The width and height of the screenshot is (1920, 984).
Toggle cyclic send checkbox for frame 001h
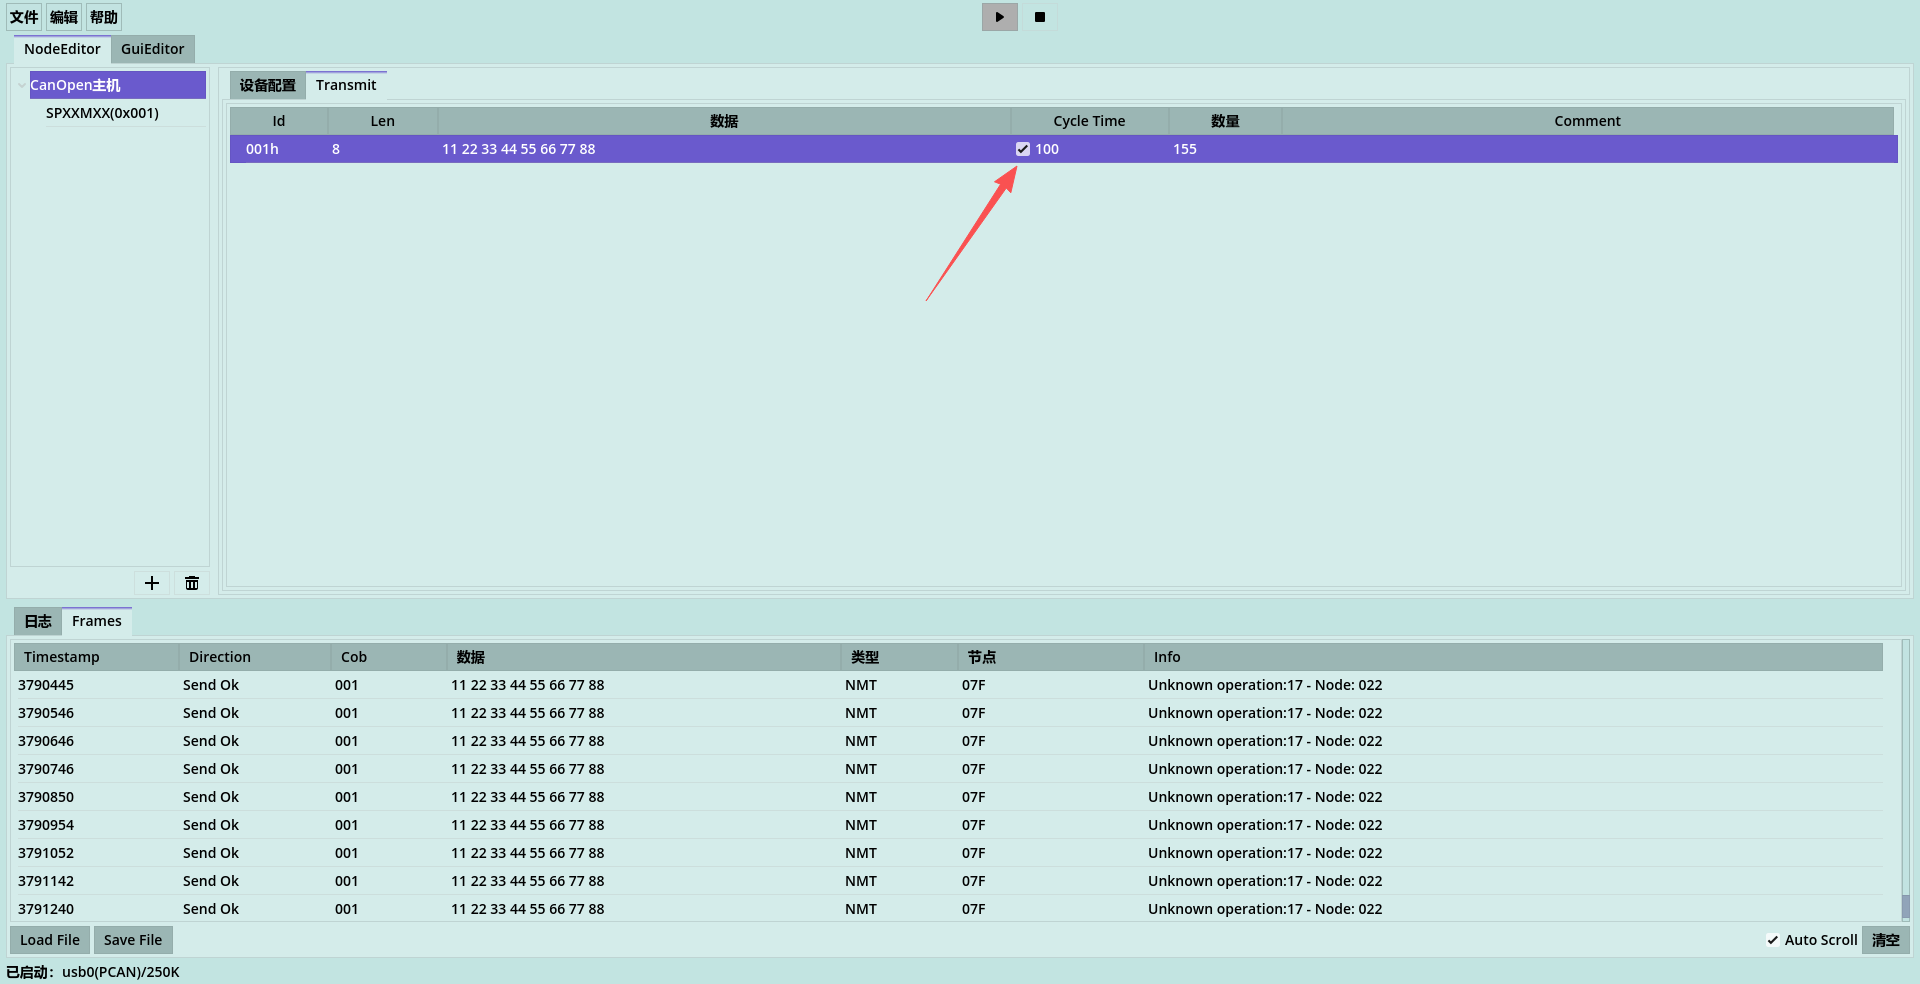[1023, 149]
